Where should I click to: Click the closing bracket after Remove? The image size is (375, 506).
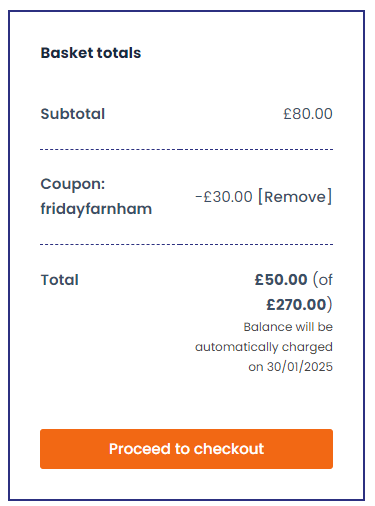(330, 196)
